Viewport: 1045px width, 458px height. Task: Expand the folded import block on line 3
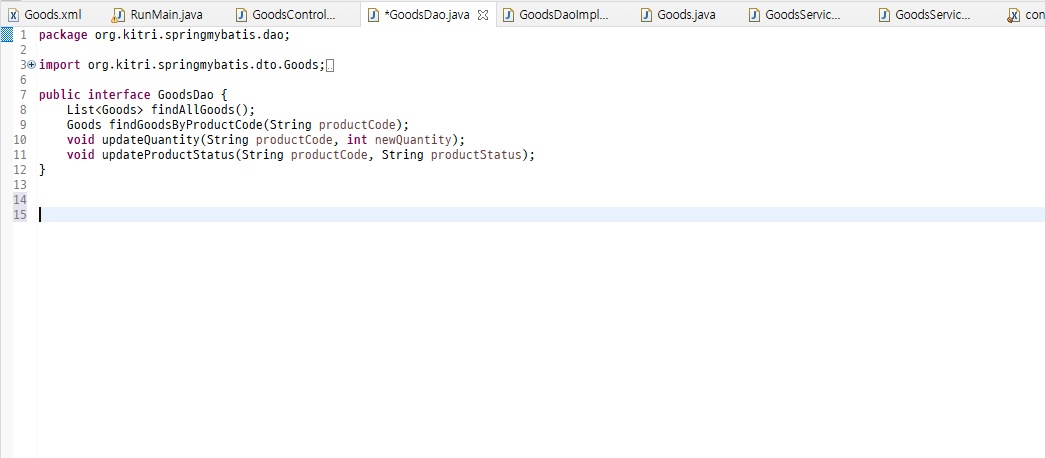coord(31,65)
